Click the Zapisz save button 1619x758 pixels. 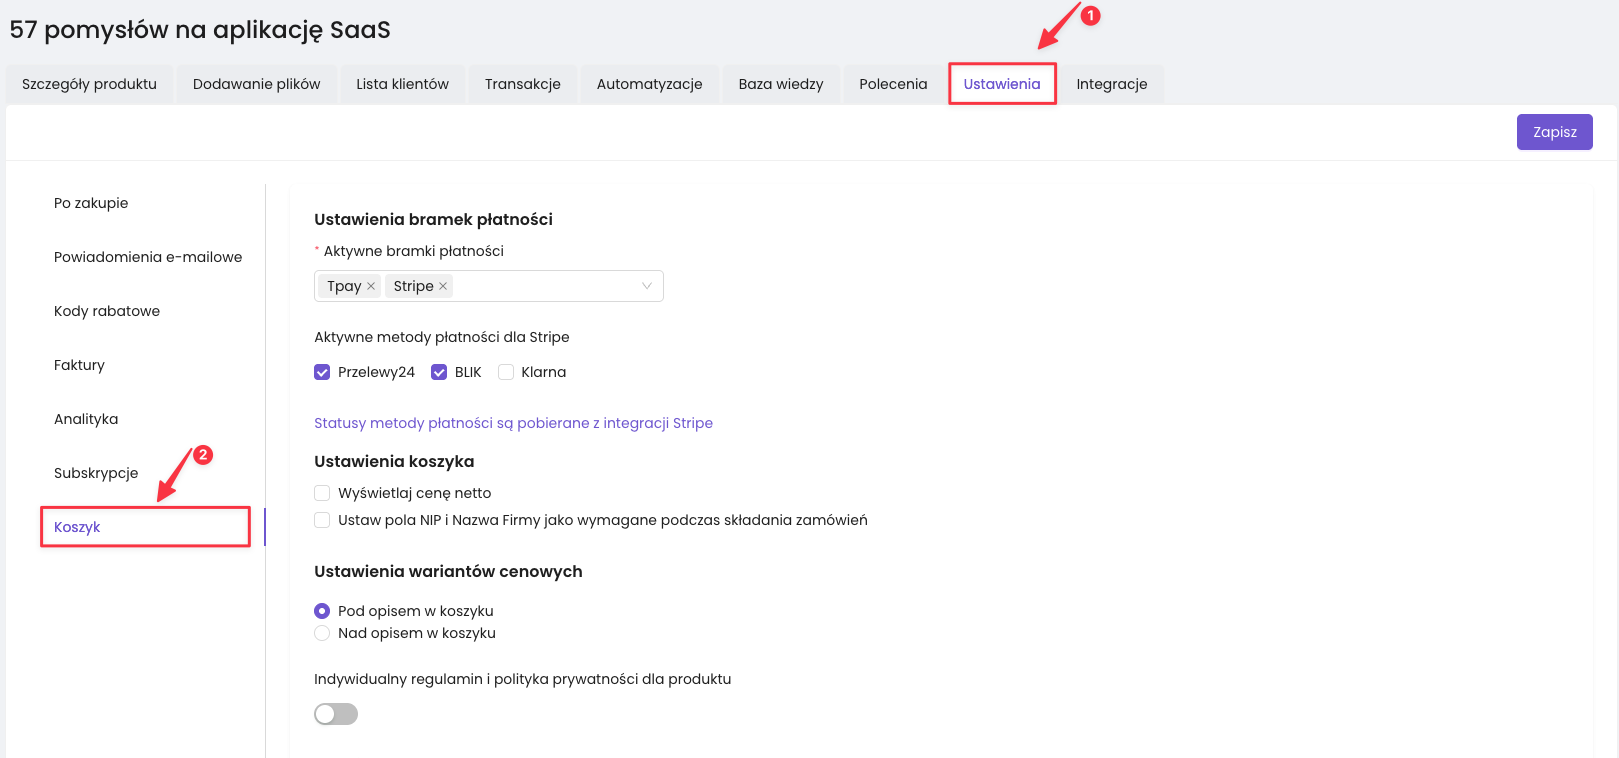tap(1554, 132)
